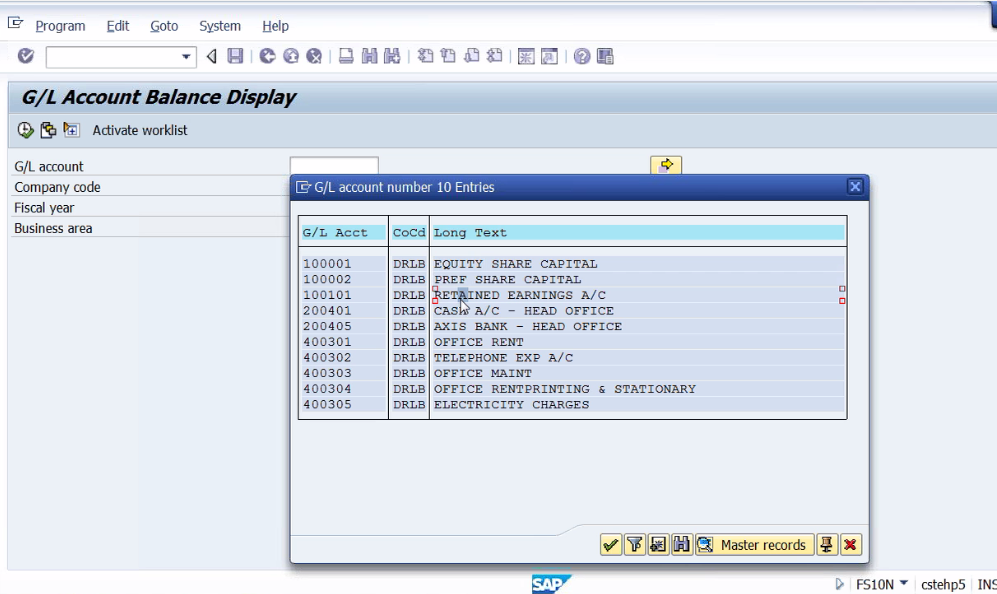Image resolution: width=997 pixels, height=594 pixels.
Task: Click the Customize Local Layout icon
Action: (x=605, y=57)
